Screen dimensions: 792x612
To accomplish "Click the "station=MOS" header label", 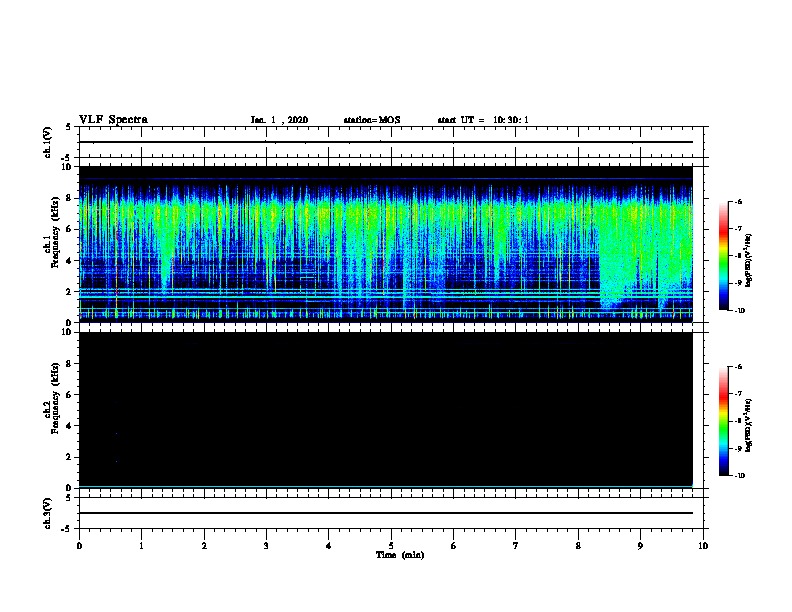I will click(x=372, y=120).
